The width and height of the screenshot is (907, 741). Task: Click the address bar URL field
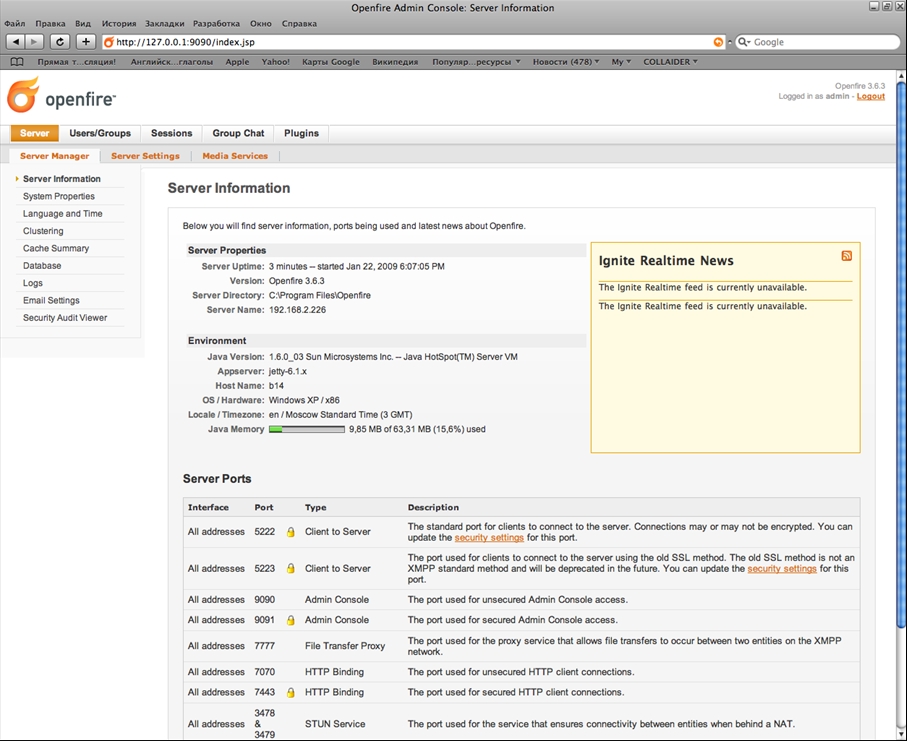[x=413, y=42]
